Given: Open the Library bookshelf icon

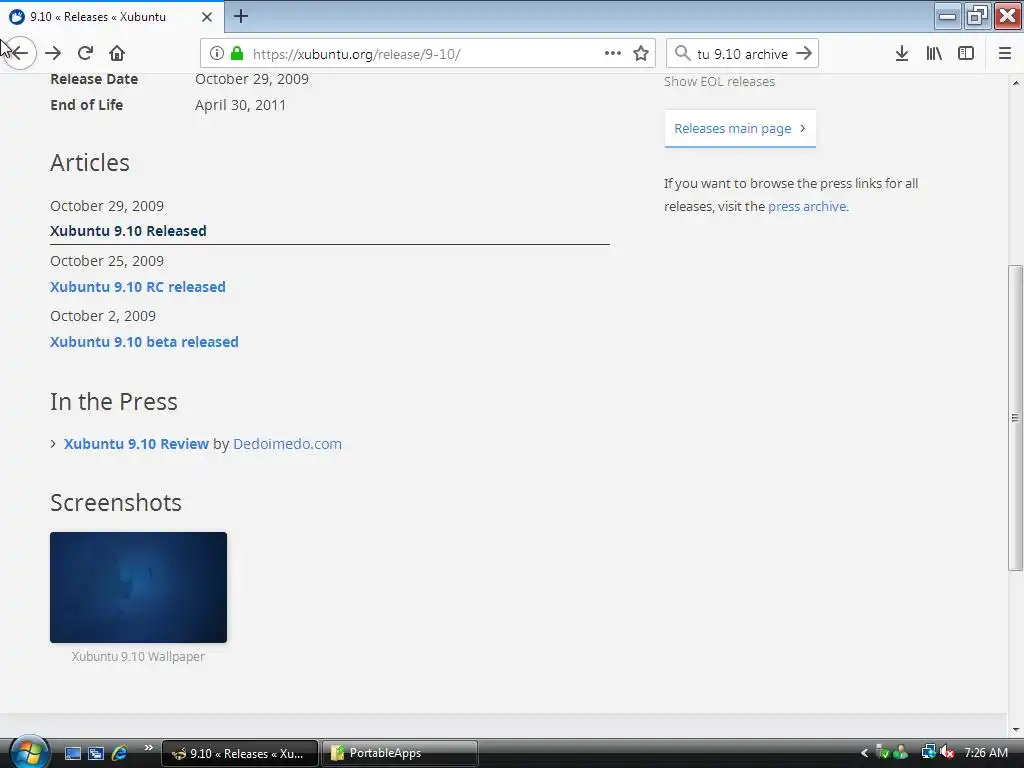Looking at the screenshot, I should [934, 54].
